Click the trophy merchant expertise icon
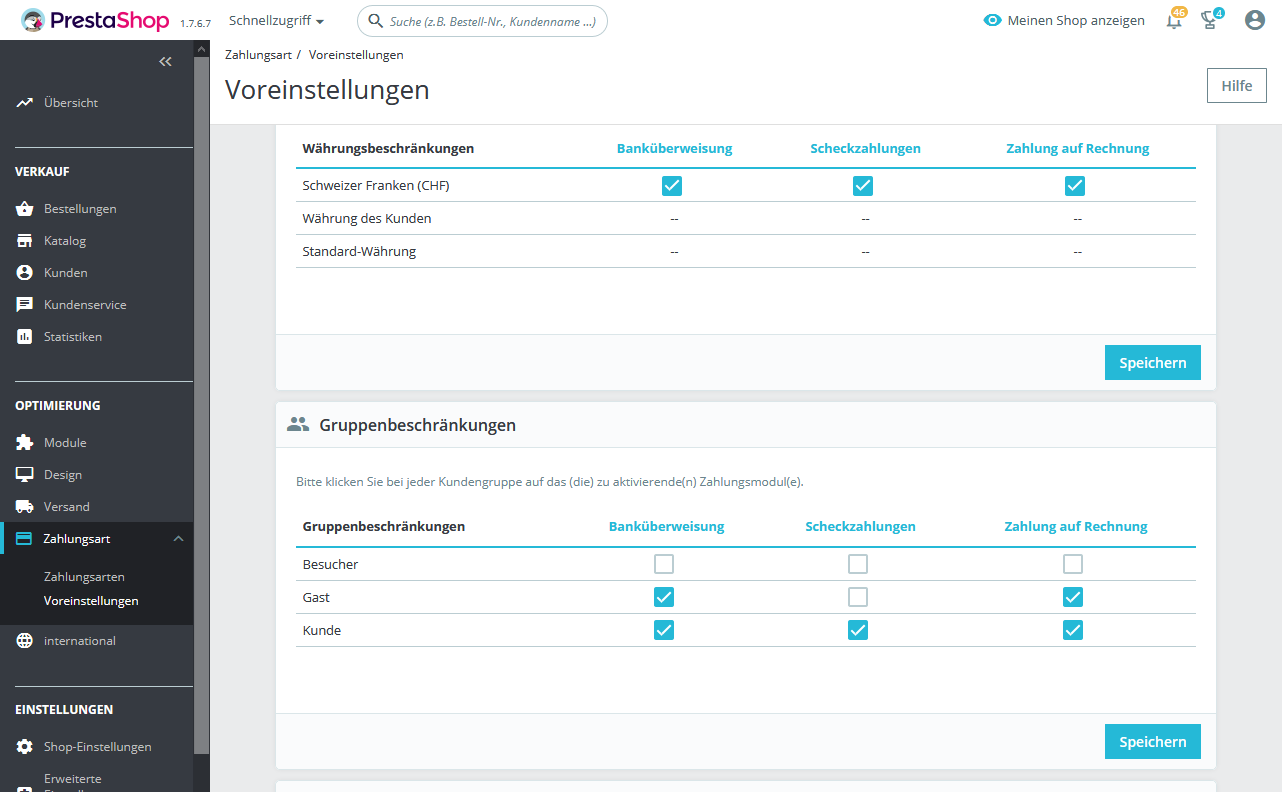 [x=1210, y=20]
